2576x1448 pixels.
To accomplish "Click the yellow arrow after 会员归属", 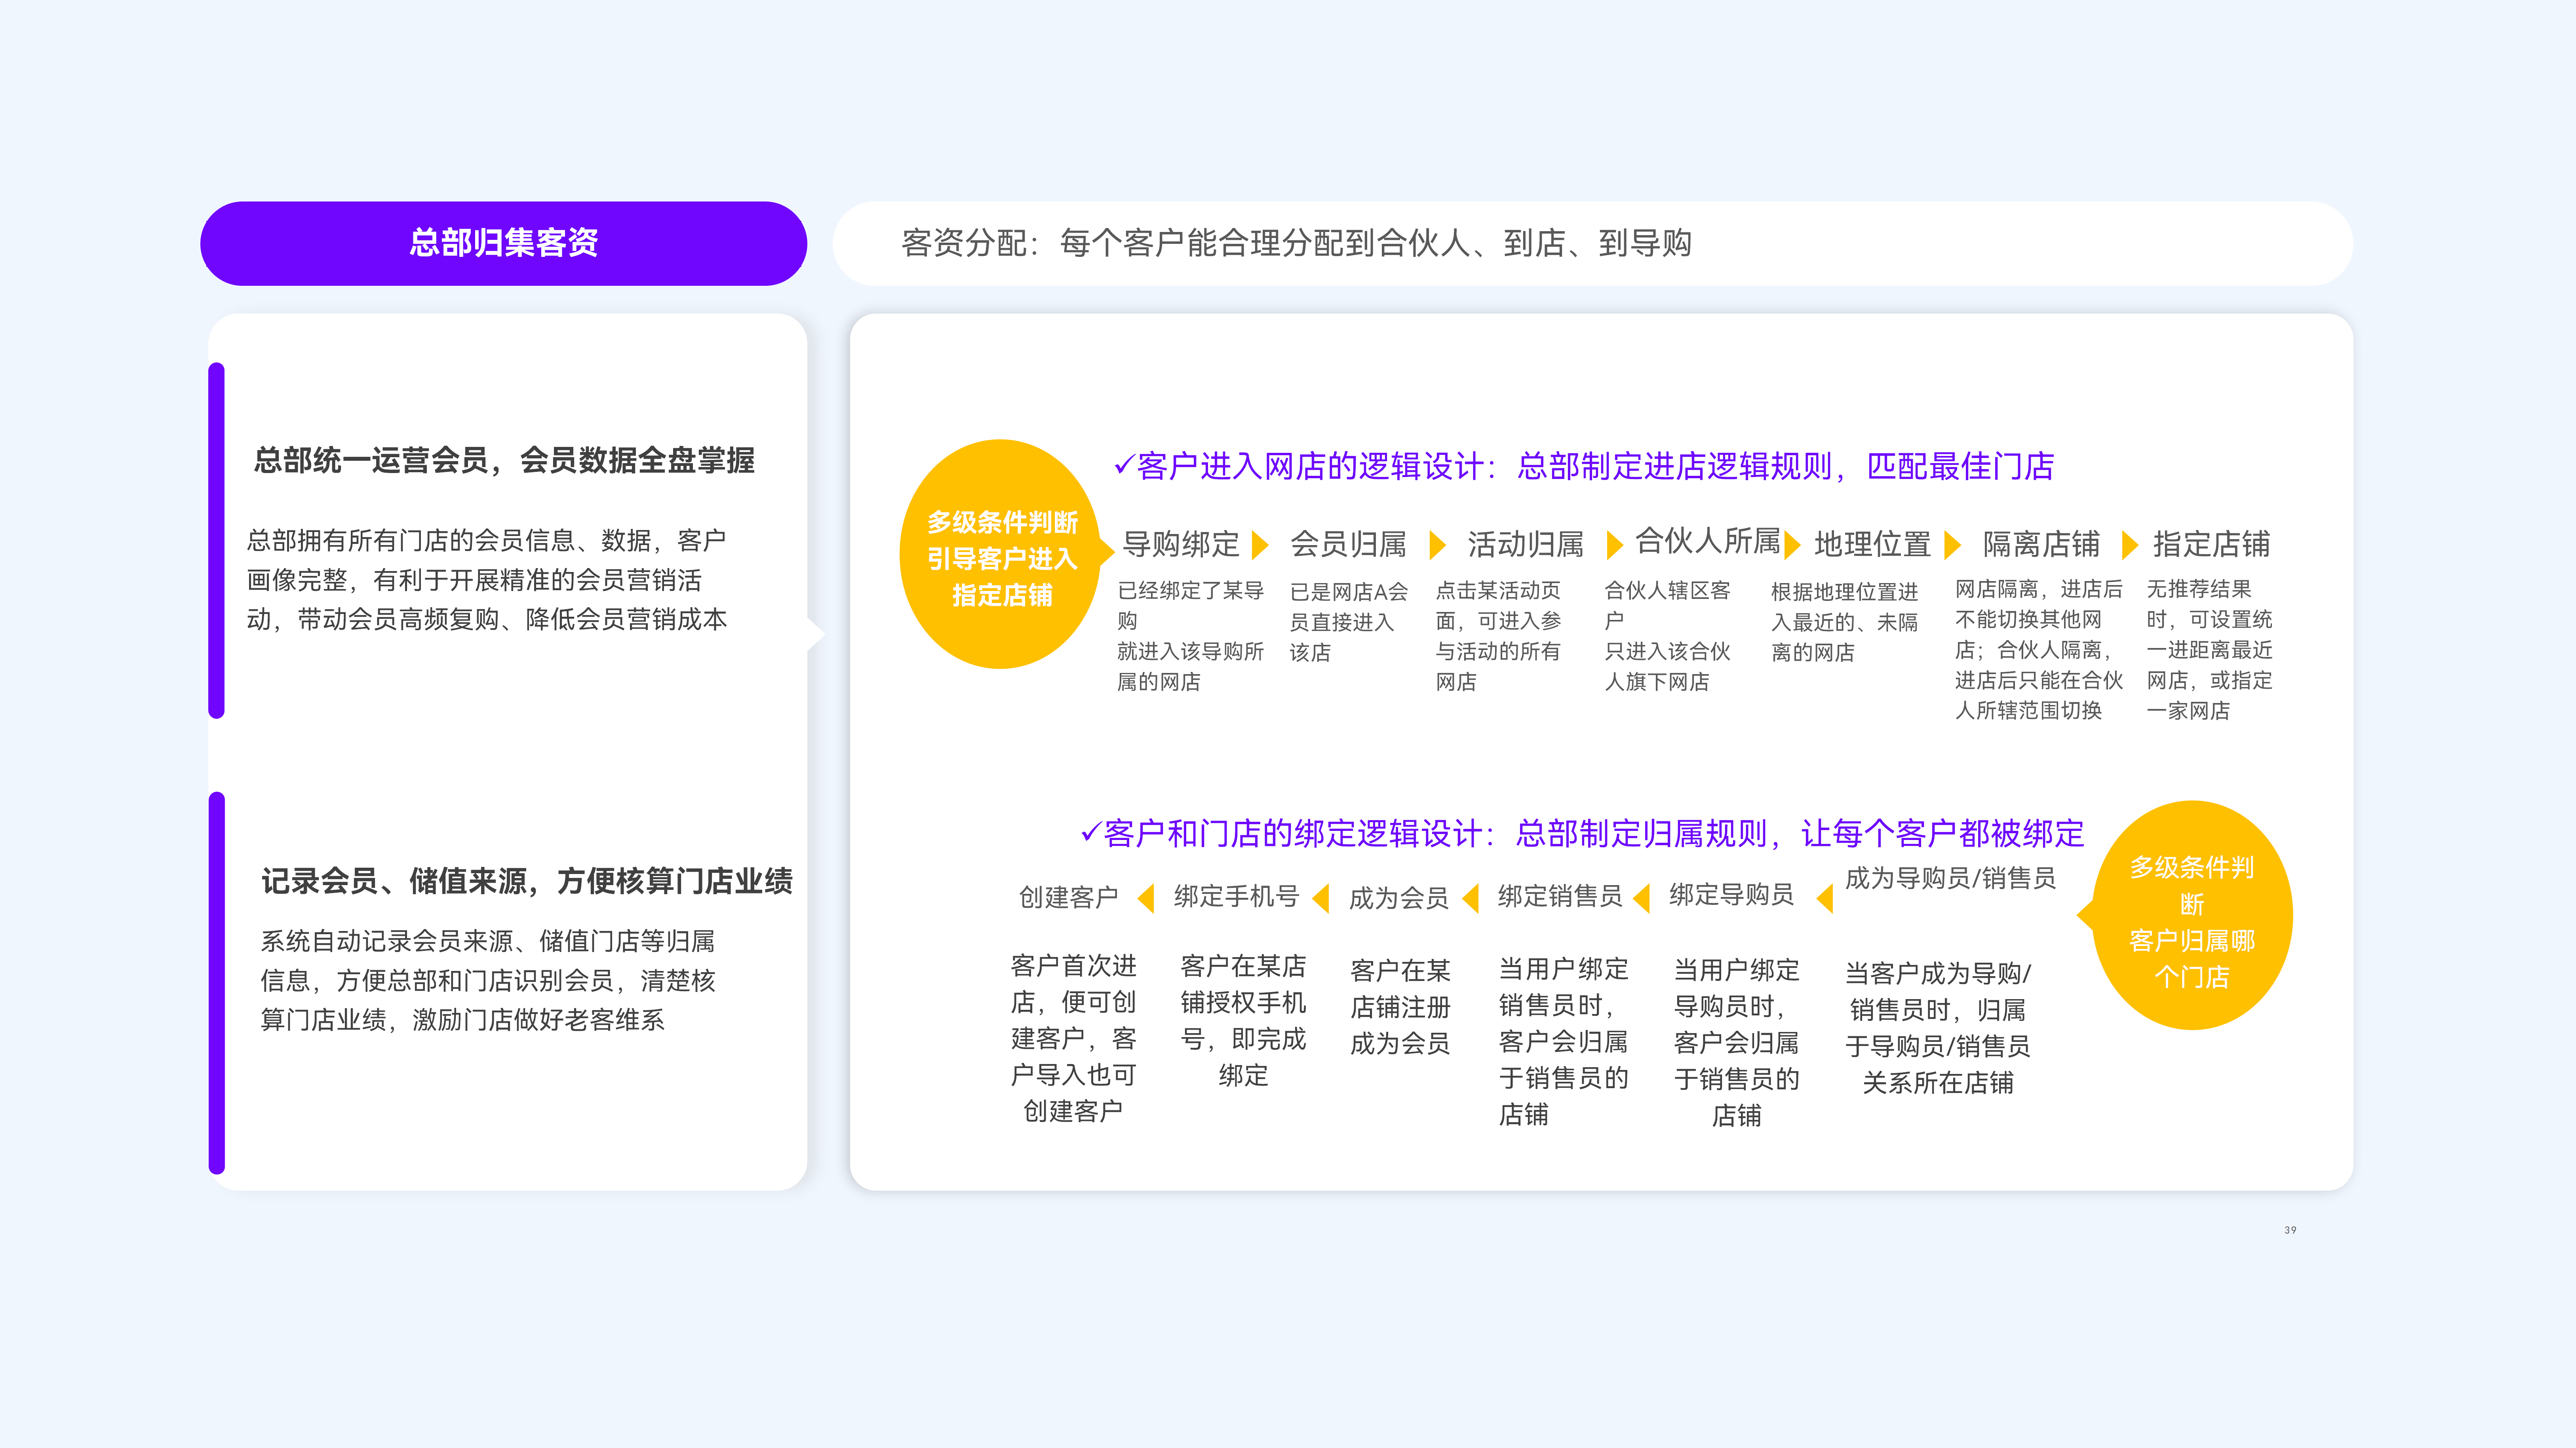I will (1438, 545).
